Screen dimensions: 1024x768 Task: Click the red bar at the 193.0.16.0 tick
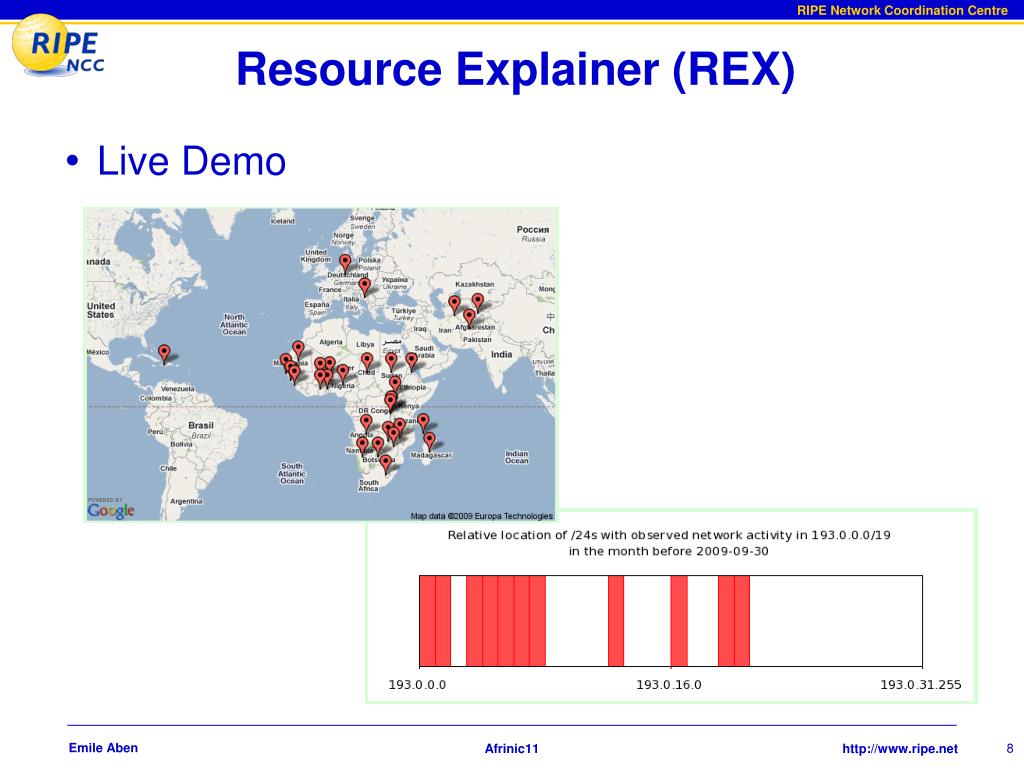[x=679, y=621]
